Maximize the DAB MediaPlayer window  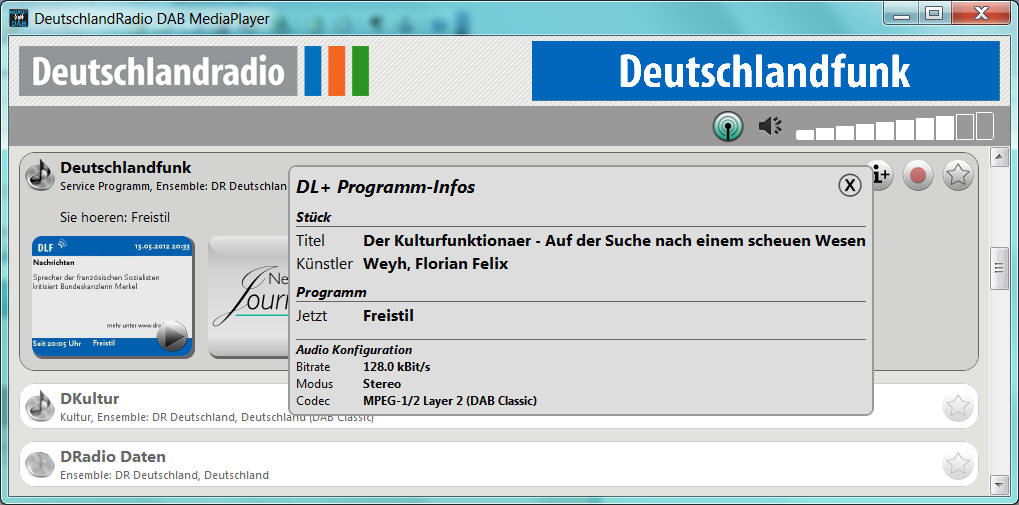(x=934, y=14)
